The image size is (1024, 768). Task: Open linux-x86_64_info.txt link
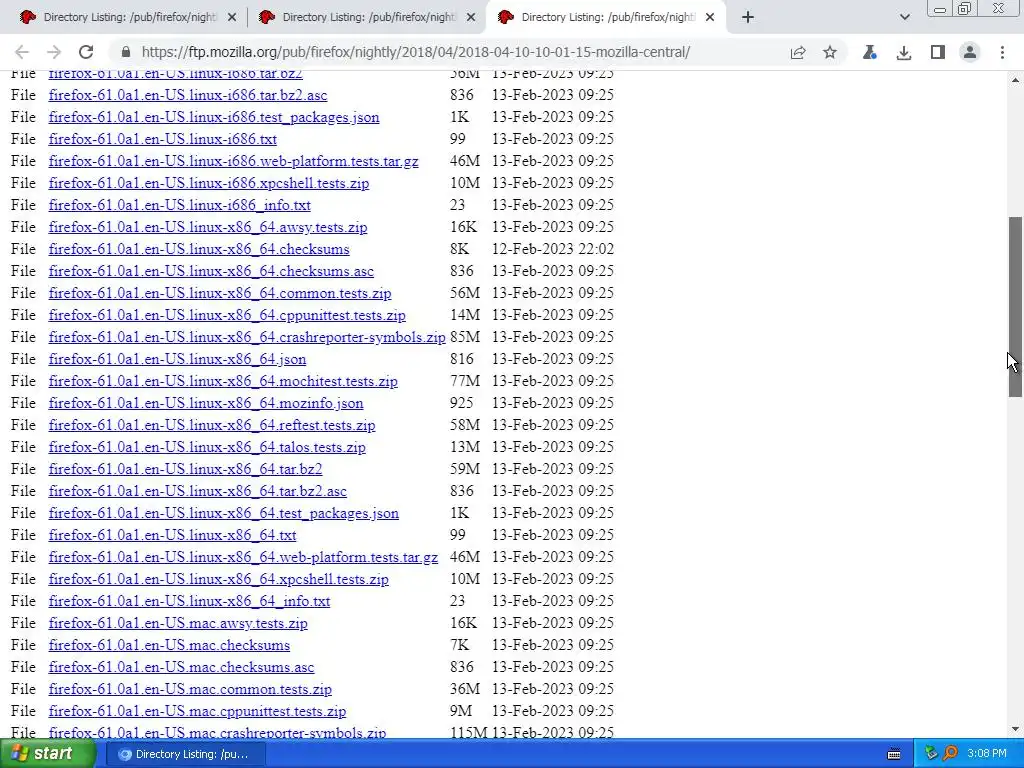point(189,601)
